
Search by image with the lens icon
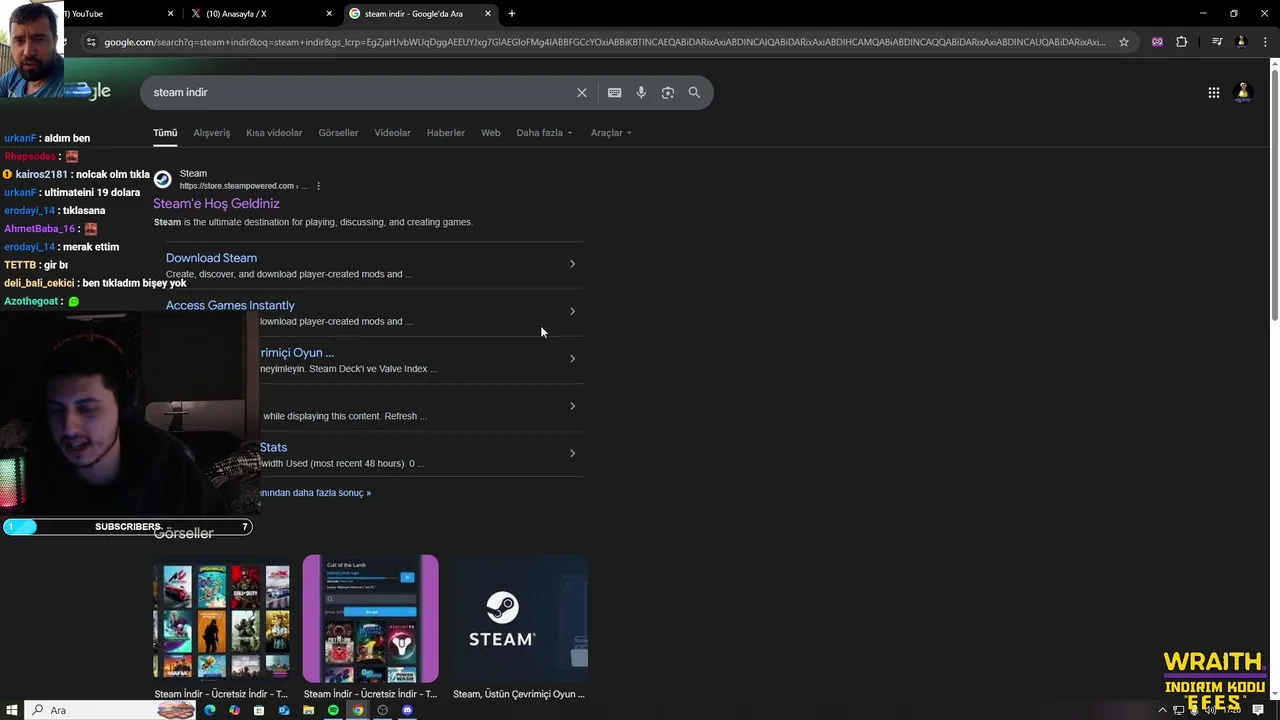tap(667, 92)
